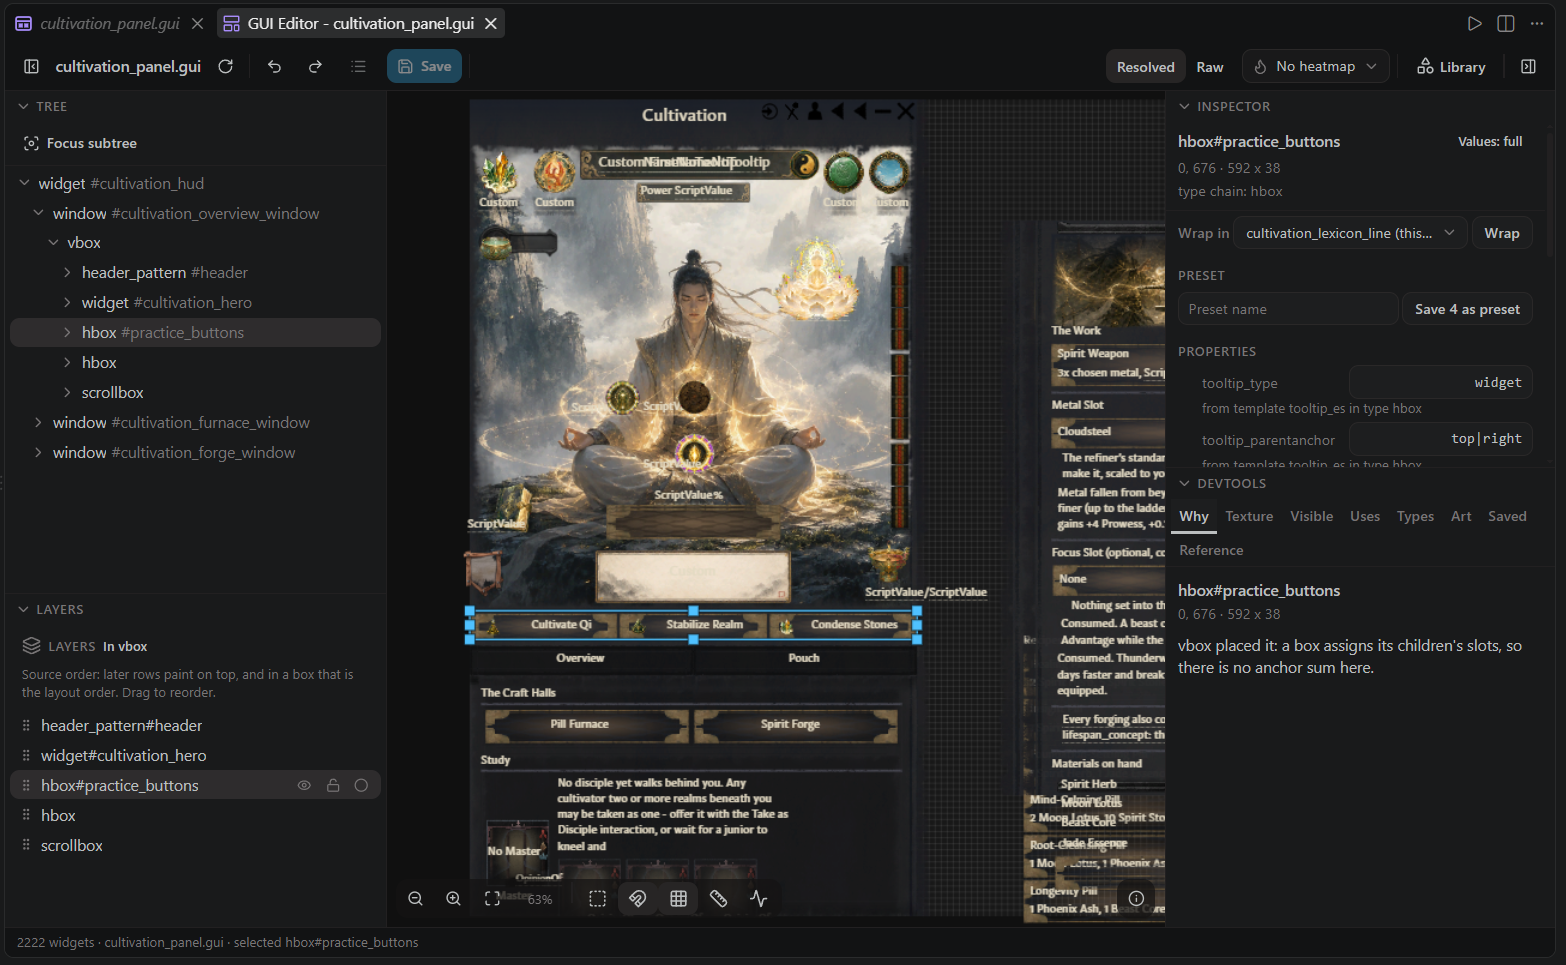Select the Resolved view mode
The image size is (1566, 965).
point(1145,67)
